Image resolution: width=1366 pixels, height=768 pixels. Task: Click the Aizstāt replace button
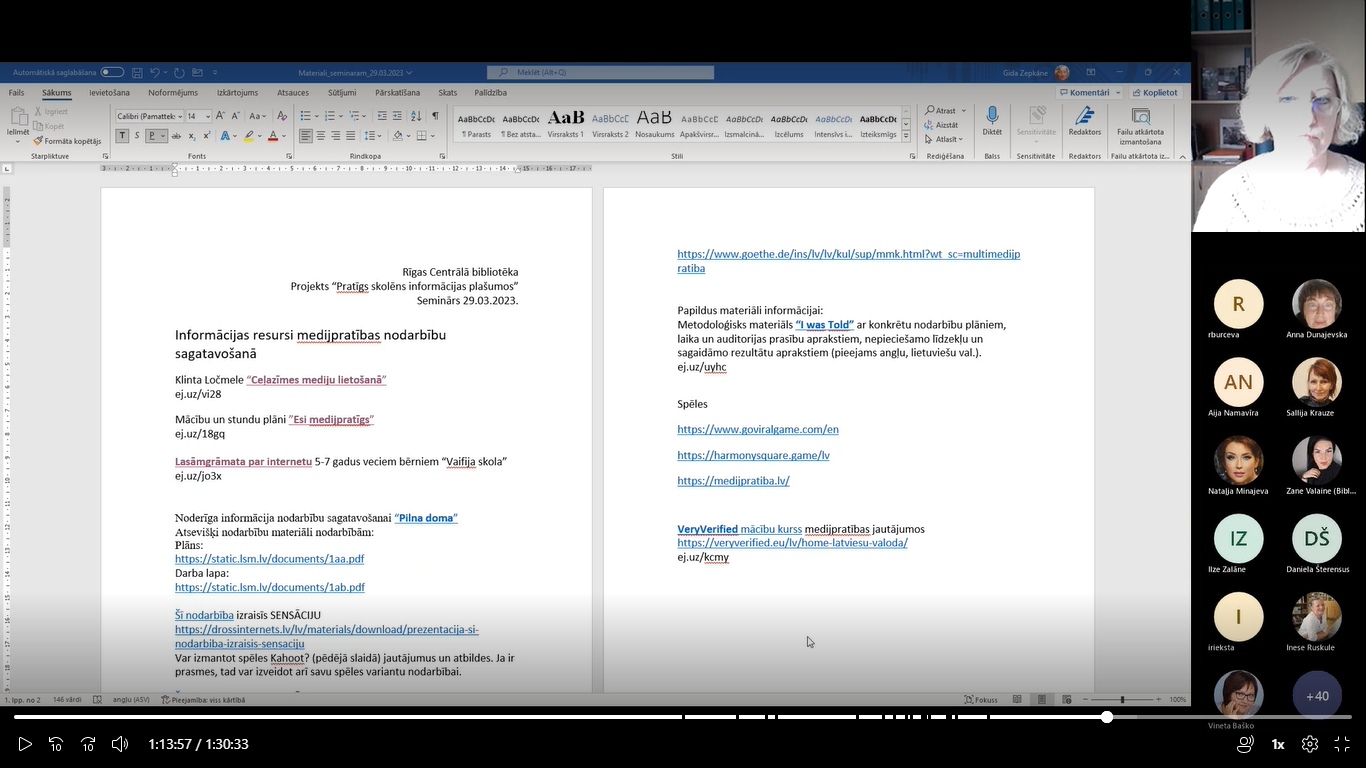[941, 125]
